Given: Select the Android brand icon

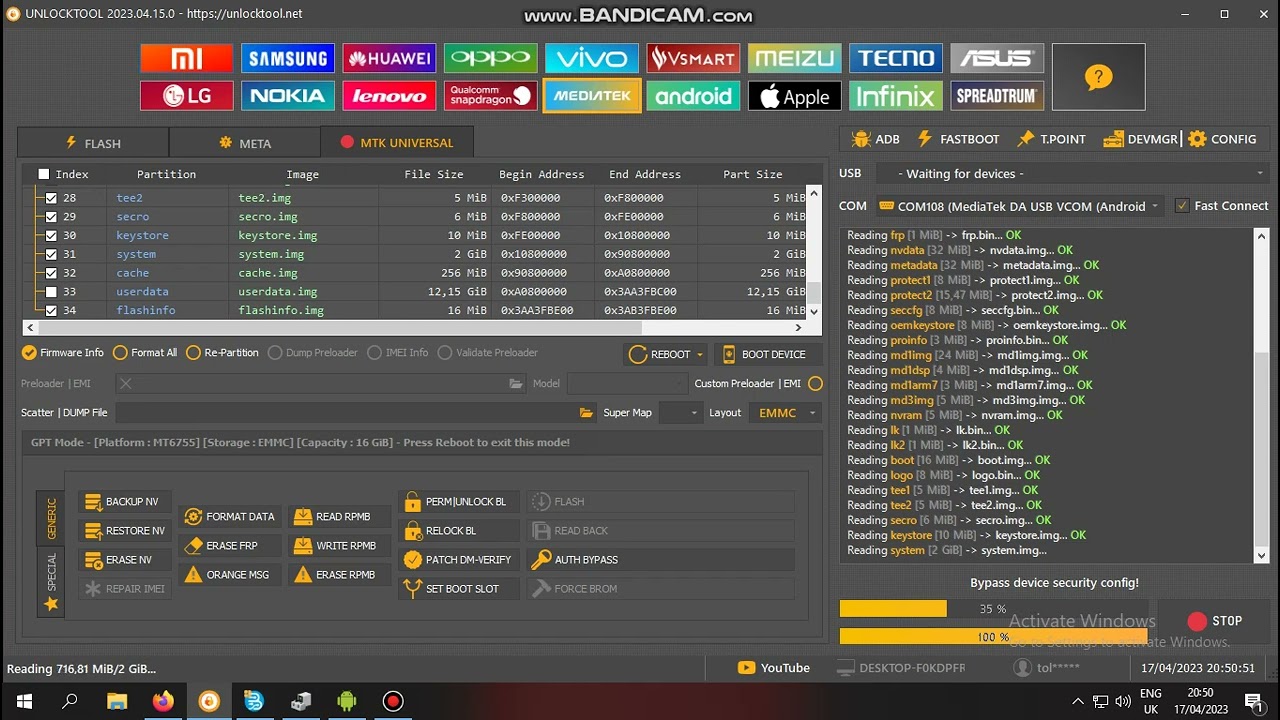Looking at the screenshot, I should tap(693, 96).
